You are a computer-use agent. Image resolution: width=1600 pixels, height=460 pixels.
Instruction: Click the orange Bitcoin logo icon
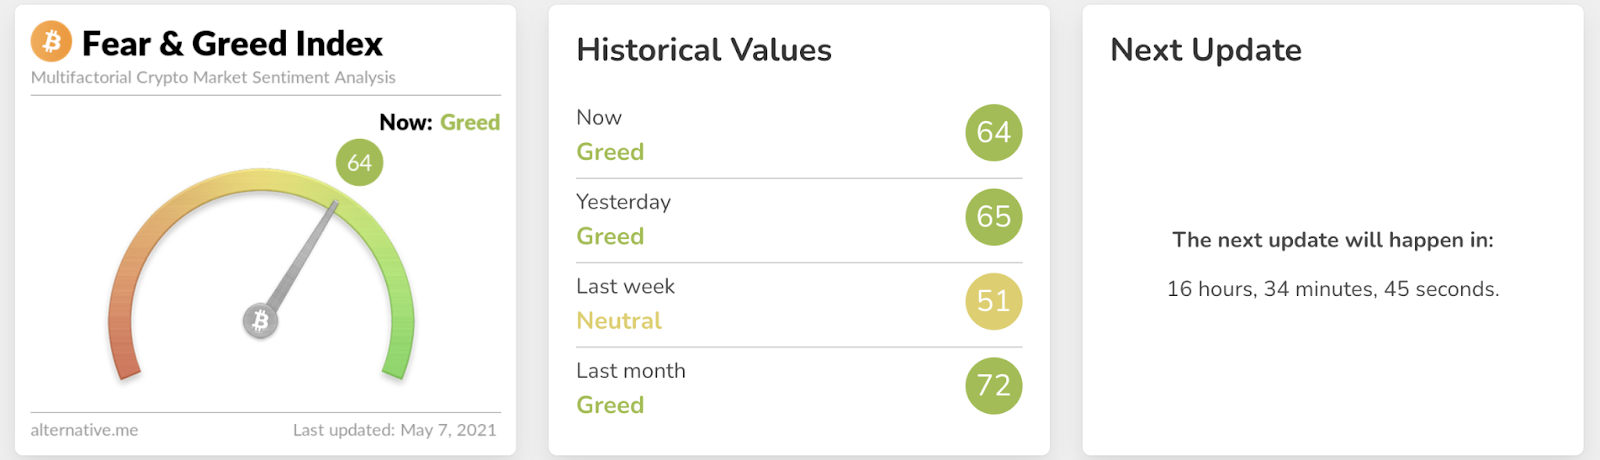pos(51,42)
